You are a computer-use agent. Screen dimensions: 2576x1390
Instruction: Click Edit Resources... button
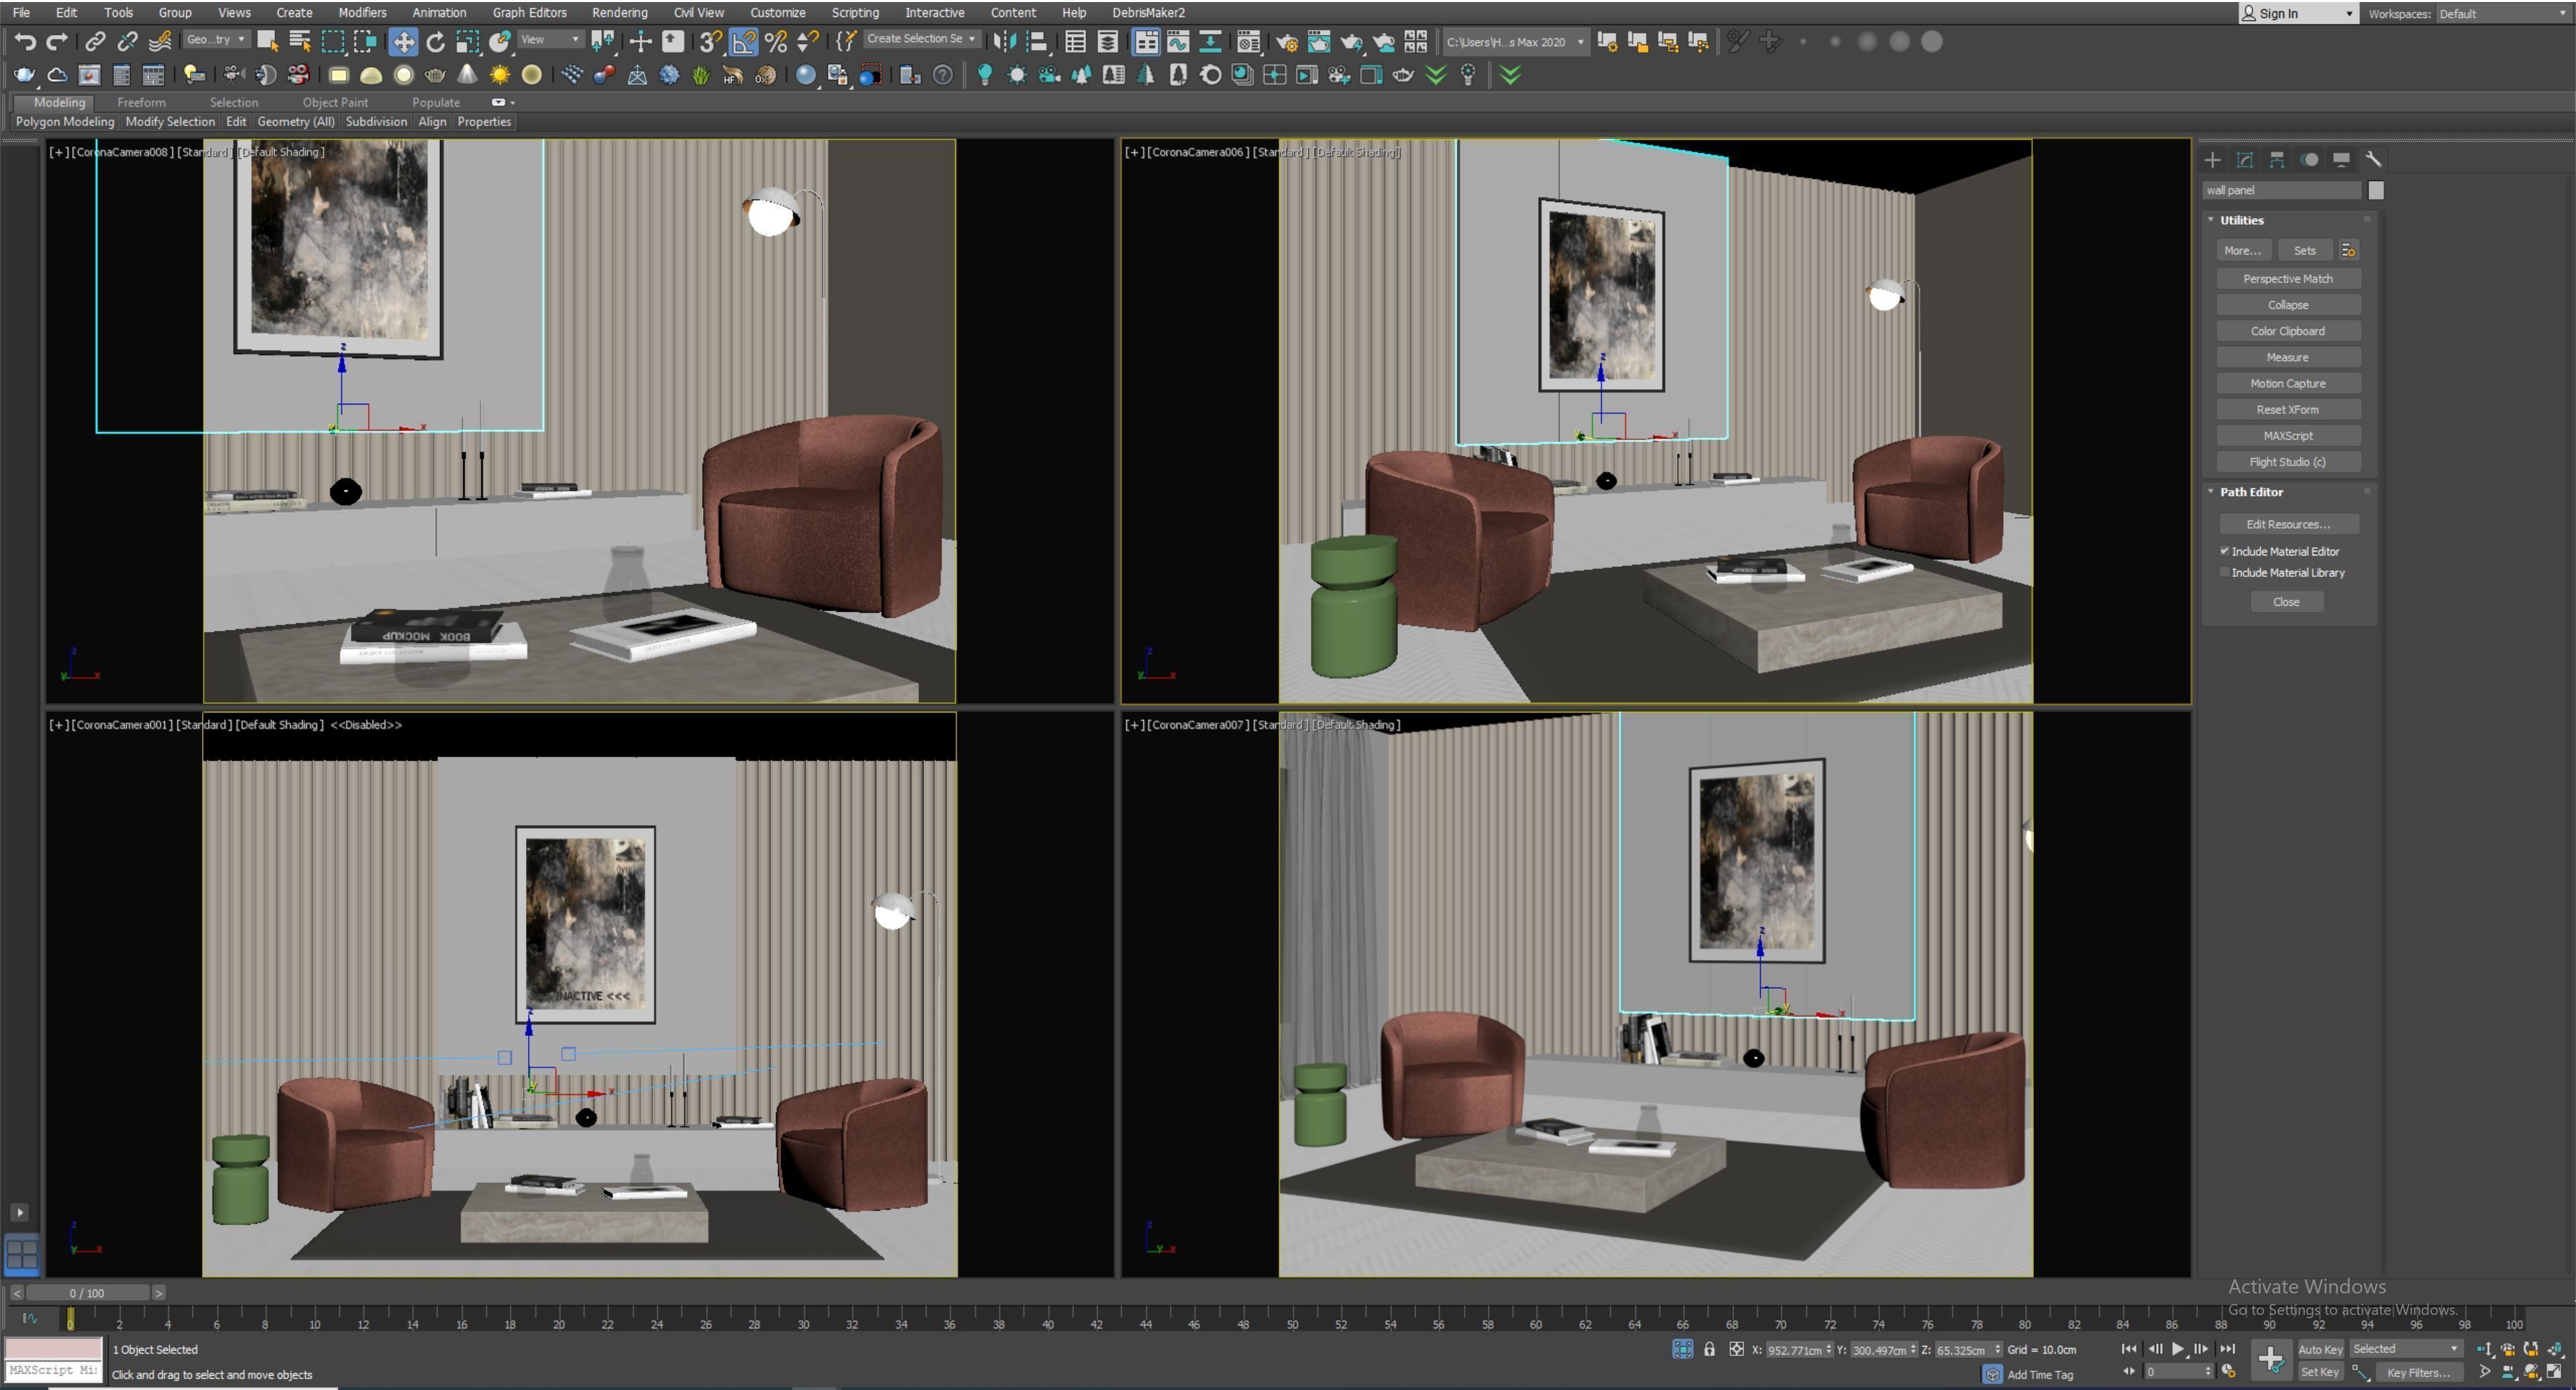[2288, 524]
